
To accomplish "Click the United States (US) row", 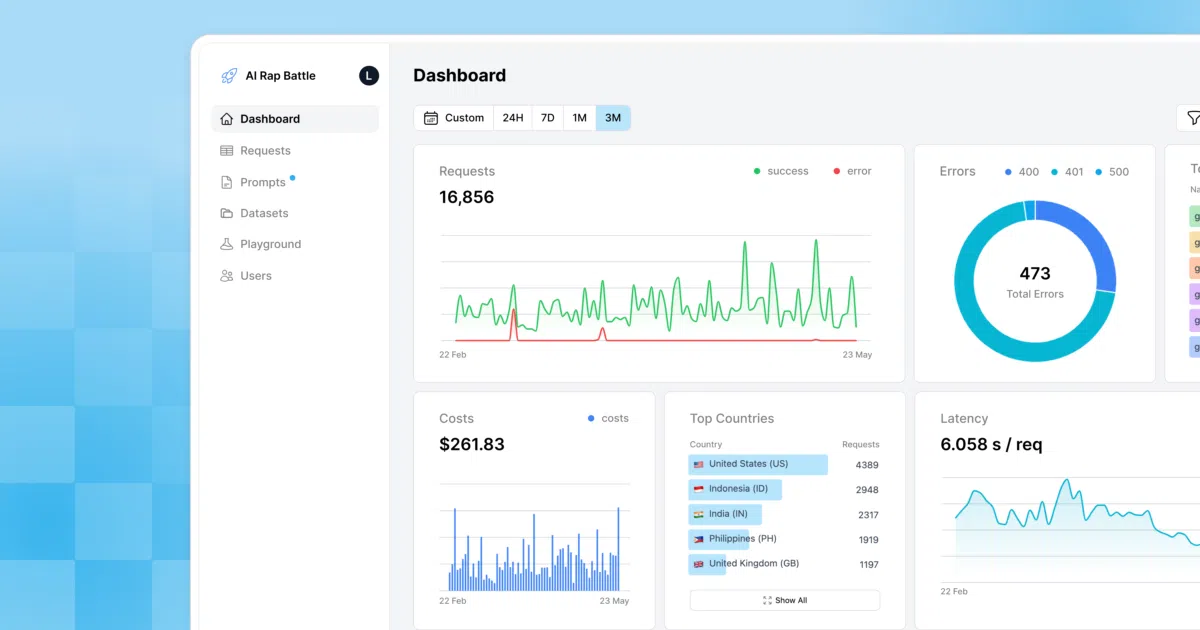I will tap(785, 464).
